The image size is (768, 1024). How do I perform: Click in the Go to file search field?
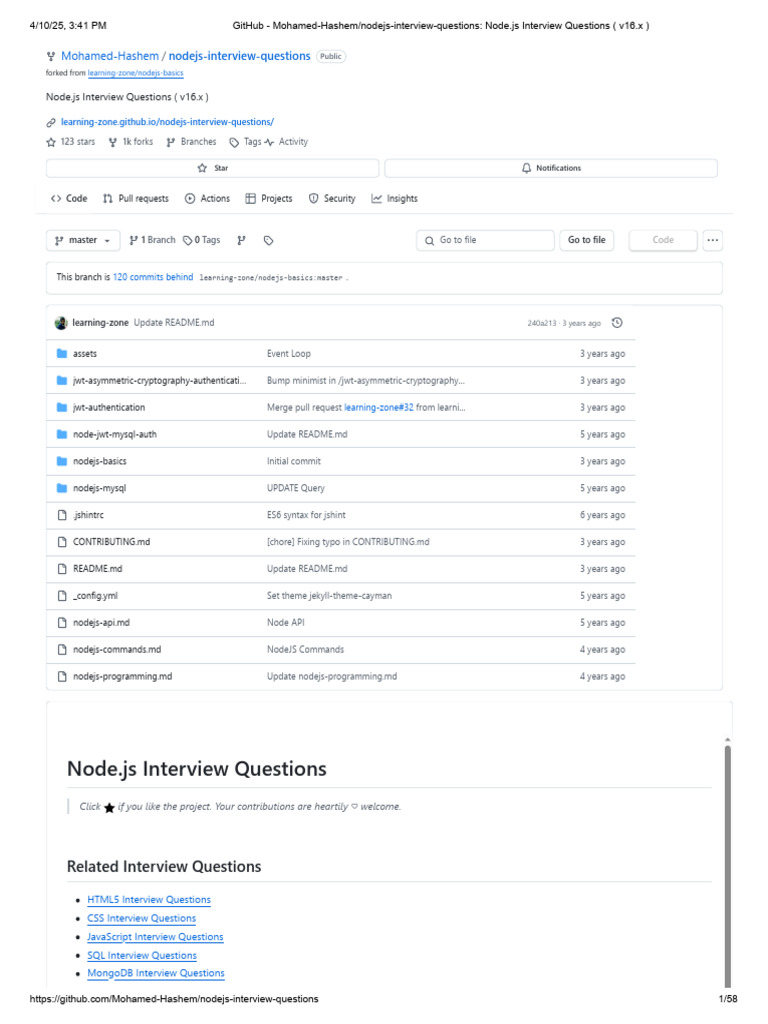click(x=485, y=240)
